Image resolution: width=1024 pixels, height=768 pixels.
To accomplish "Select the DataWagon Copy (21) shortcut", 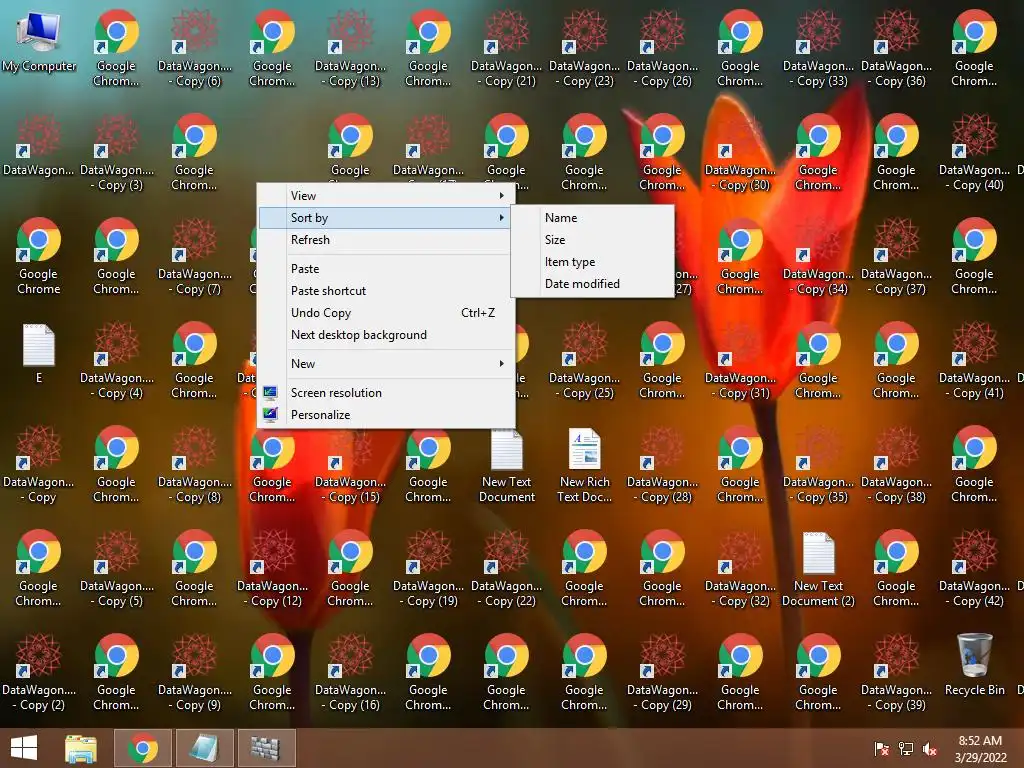I will [x=507, y=49].
